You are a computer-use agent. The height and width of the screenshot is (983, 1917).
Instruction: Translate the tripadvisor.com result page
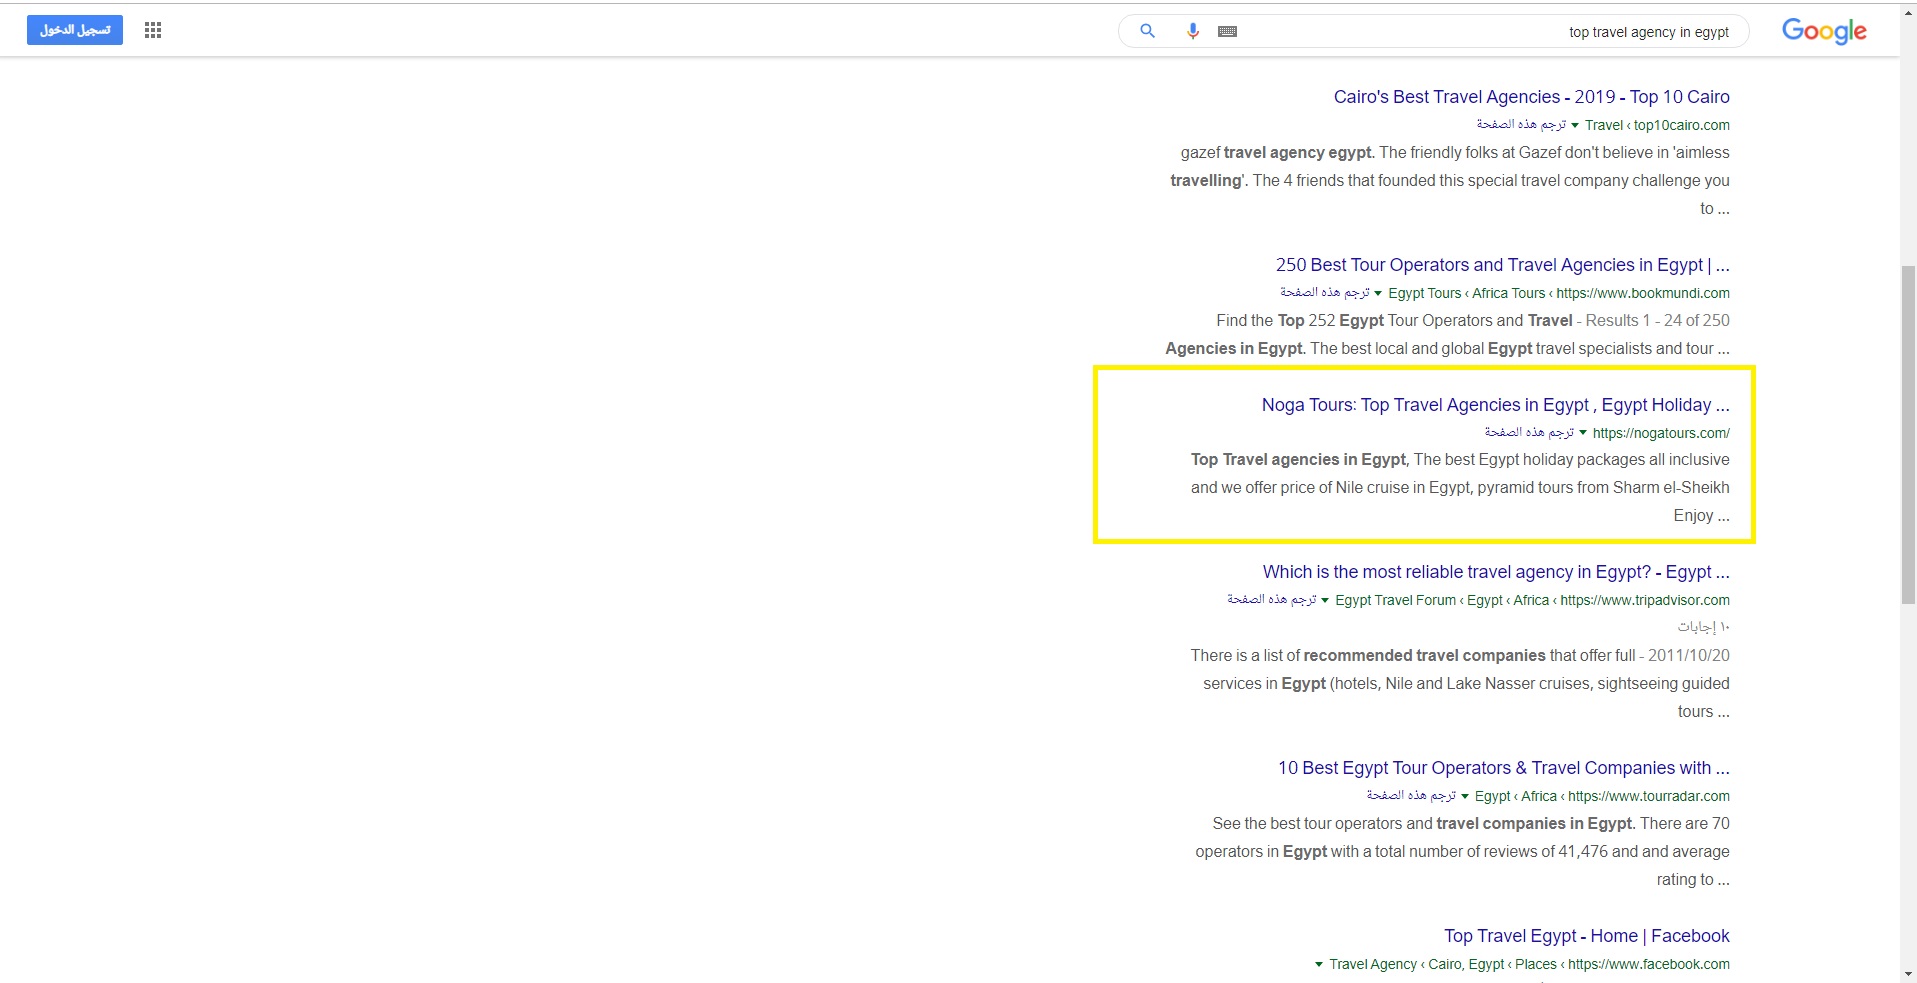(1272, 599)
